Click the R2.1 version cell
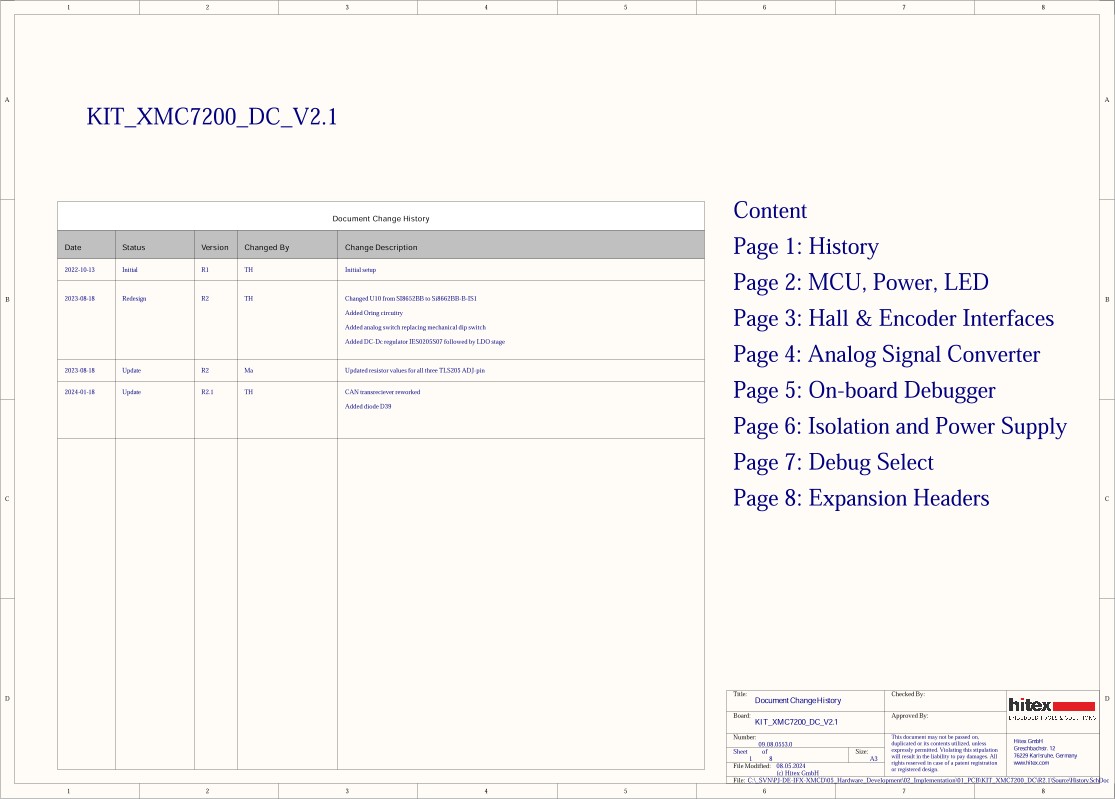The height and width of the screenshot is (799, 1115). click(207, 392)
